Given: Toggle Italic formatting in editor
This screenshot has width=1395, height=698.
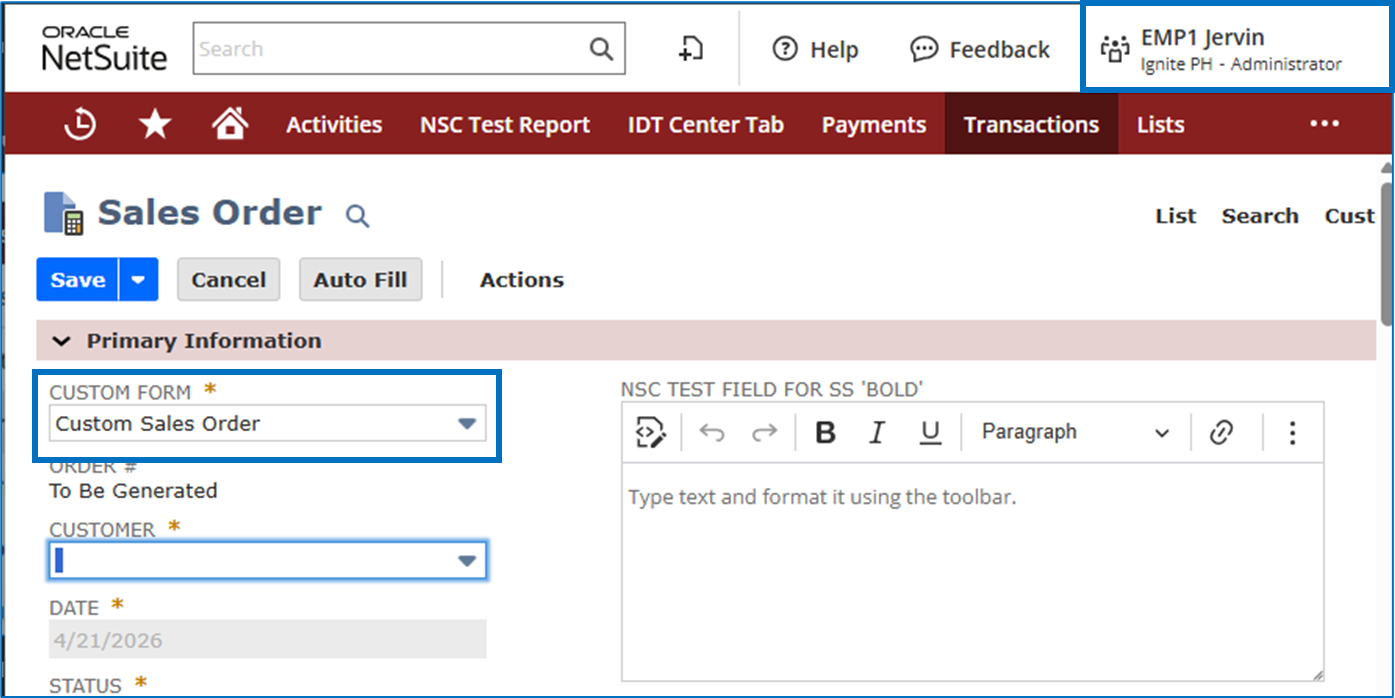Looking at the screenshot, I should (x=877, y=432).
